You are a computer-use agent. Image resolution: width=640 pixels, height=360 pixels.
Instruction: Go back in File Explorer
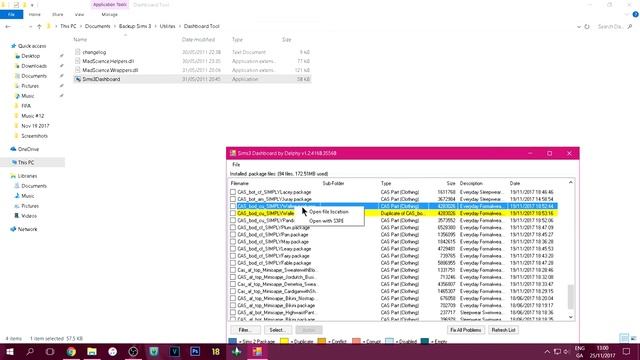pyautogui.click(x=8, y=27)
